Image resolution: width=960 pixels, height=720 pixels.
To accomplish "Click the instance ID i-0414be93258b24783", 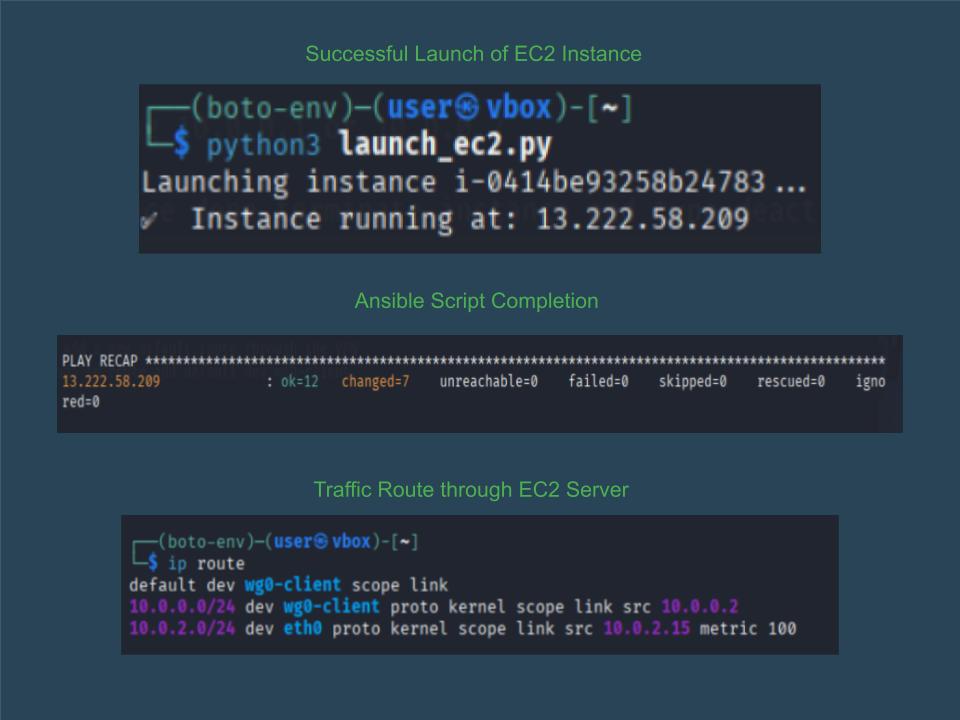I will pos(600,182).
